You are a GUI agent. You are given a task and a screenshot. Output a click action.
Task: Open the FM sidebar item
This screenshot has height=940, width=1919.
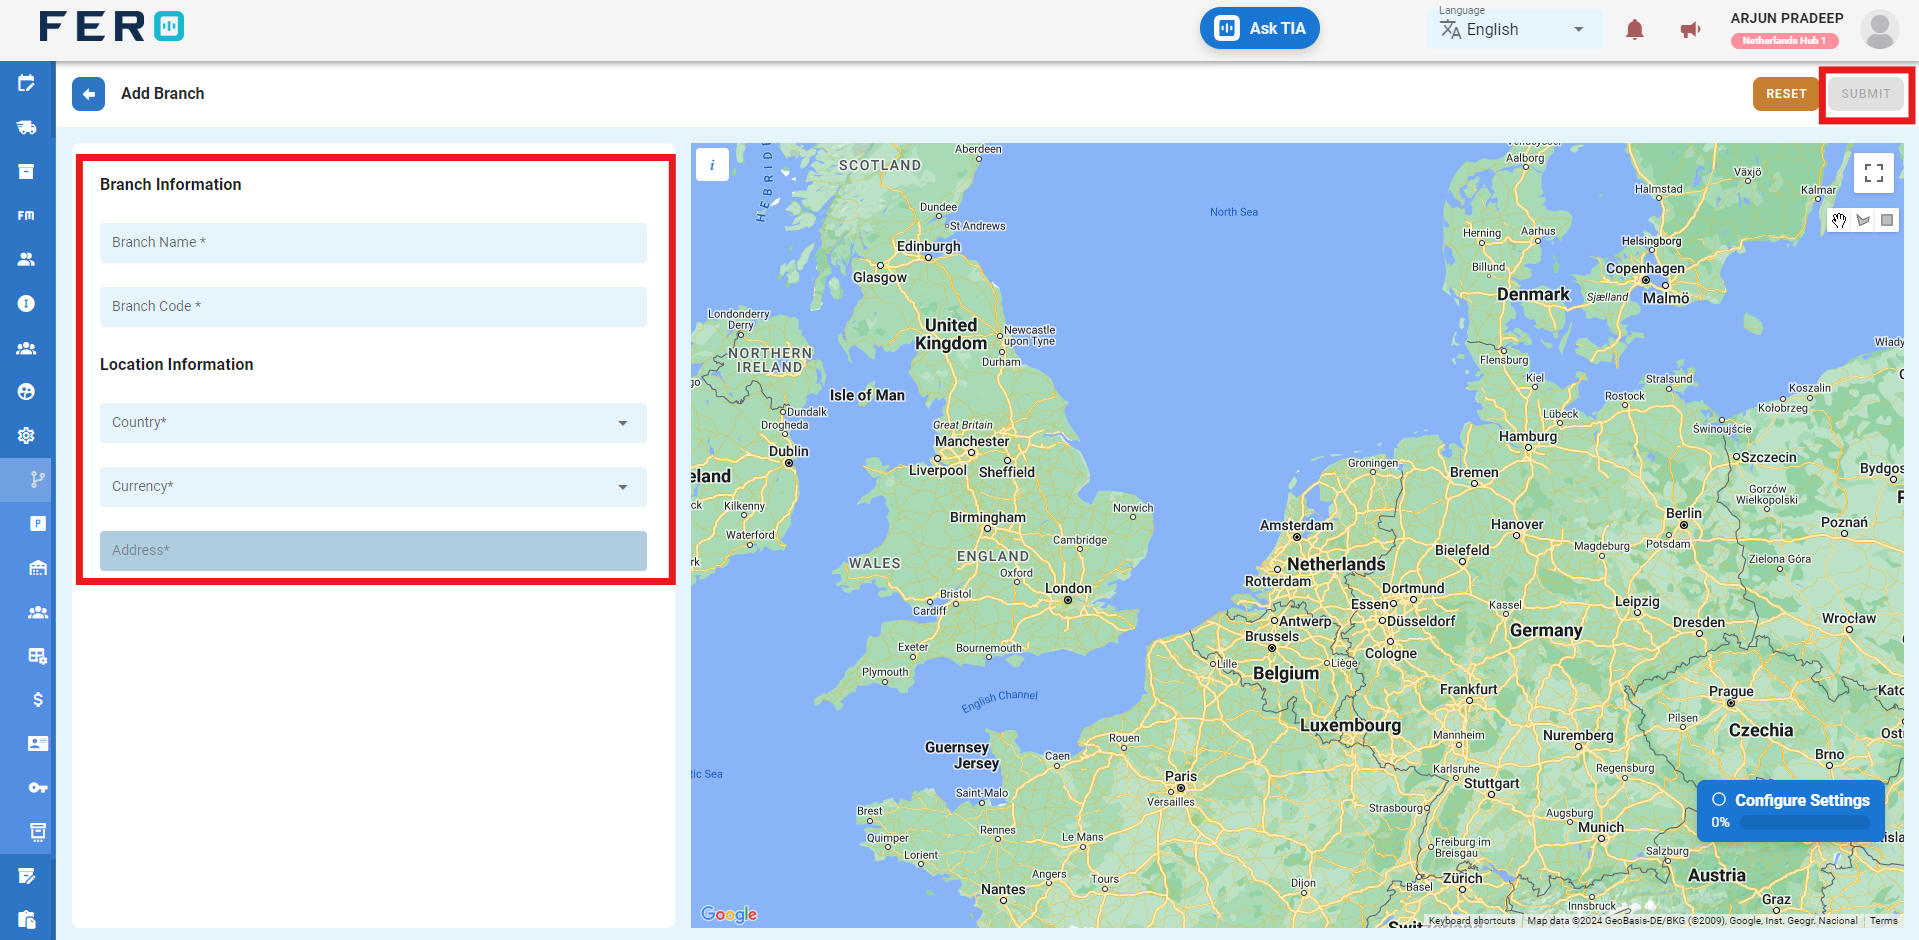[27, 215]
